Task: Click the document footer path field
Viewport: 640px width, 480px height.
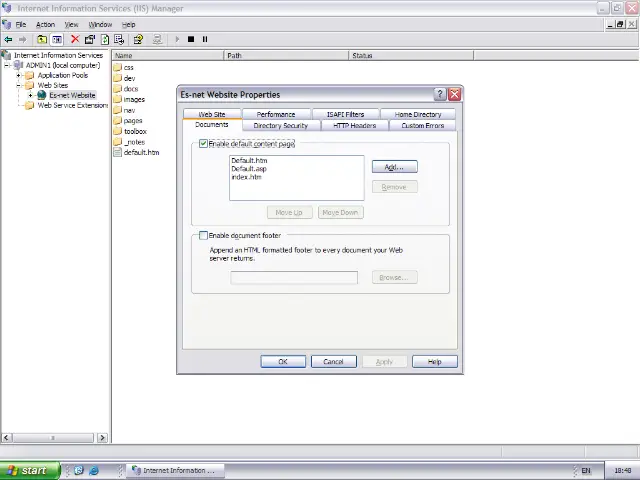Action: click(294, 278)
